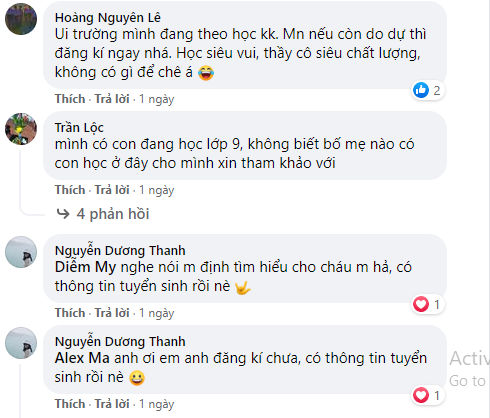This screenshot has width=490, height=418.
Task: Click Trả lời under Trần Lộc's comment
Action: (112, 190)
